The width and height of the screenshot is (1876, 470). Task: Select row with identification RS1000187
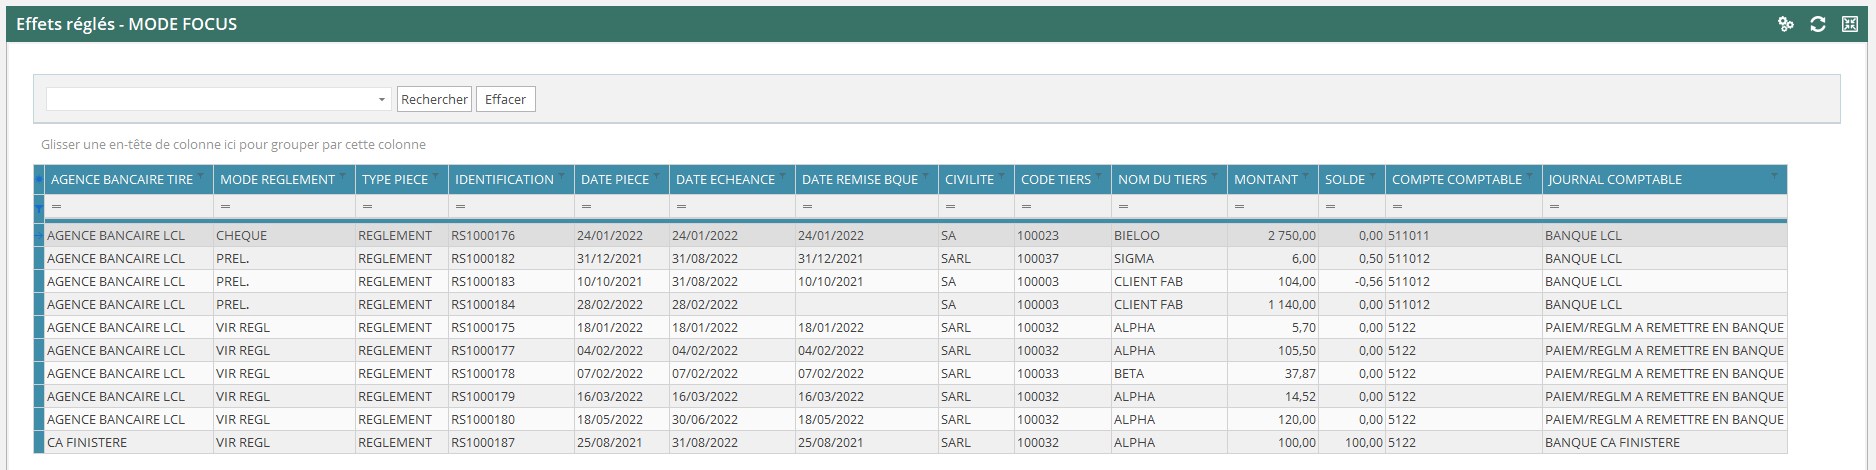click(x=483, y=442)
